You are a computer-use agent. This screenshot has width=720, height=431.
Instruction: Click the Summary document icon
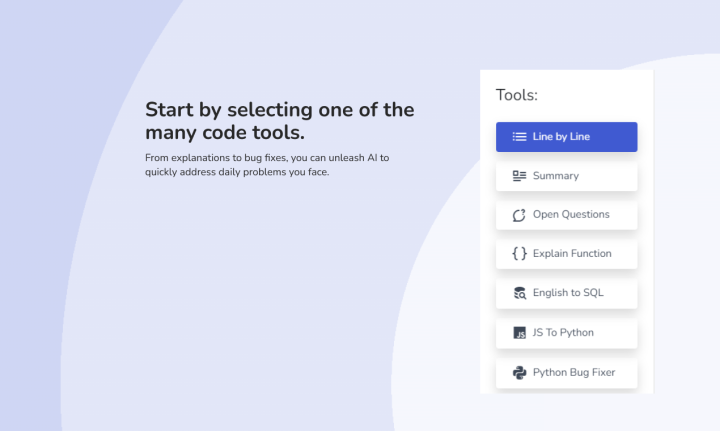point(519,176)
